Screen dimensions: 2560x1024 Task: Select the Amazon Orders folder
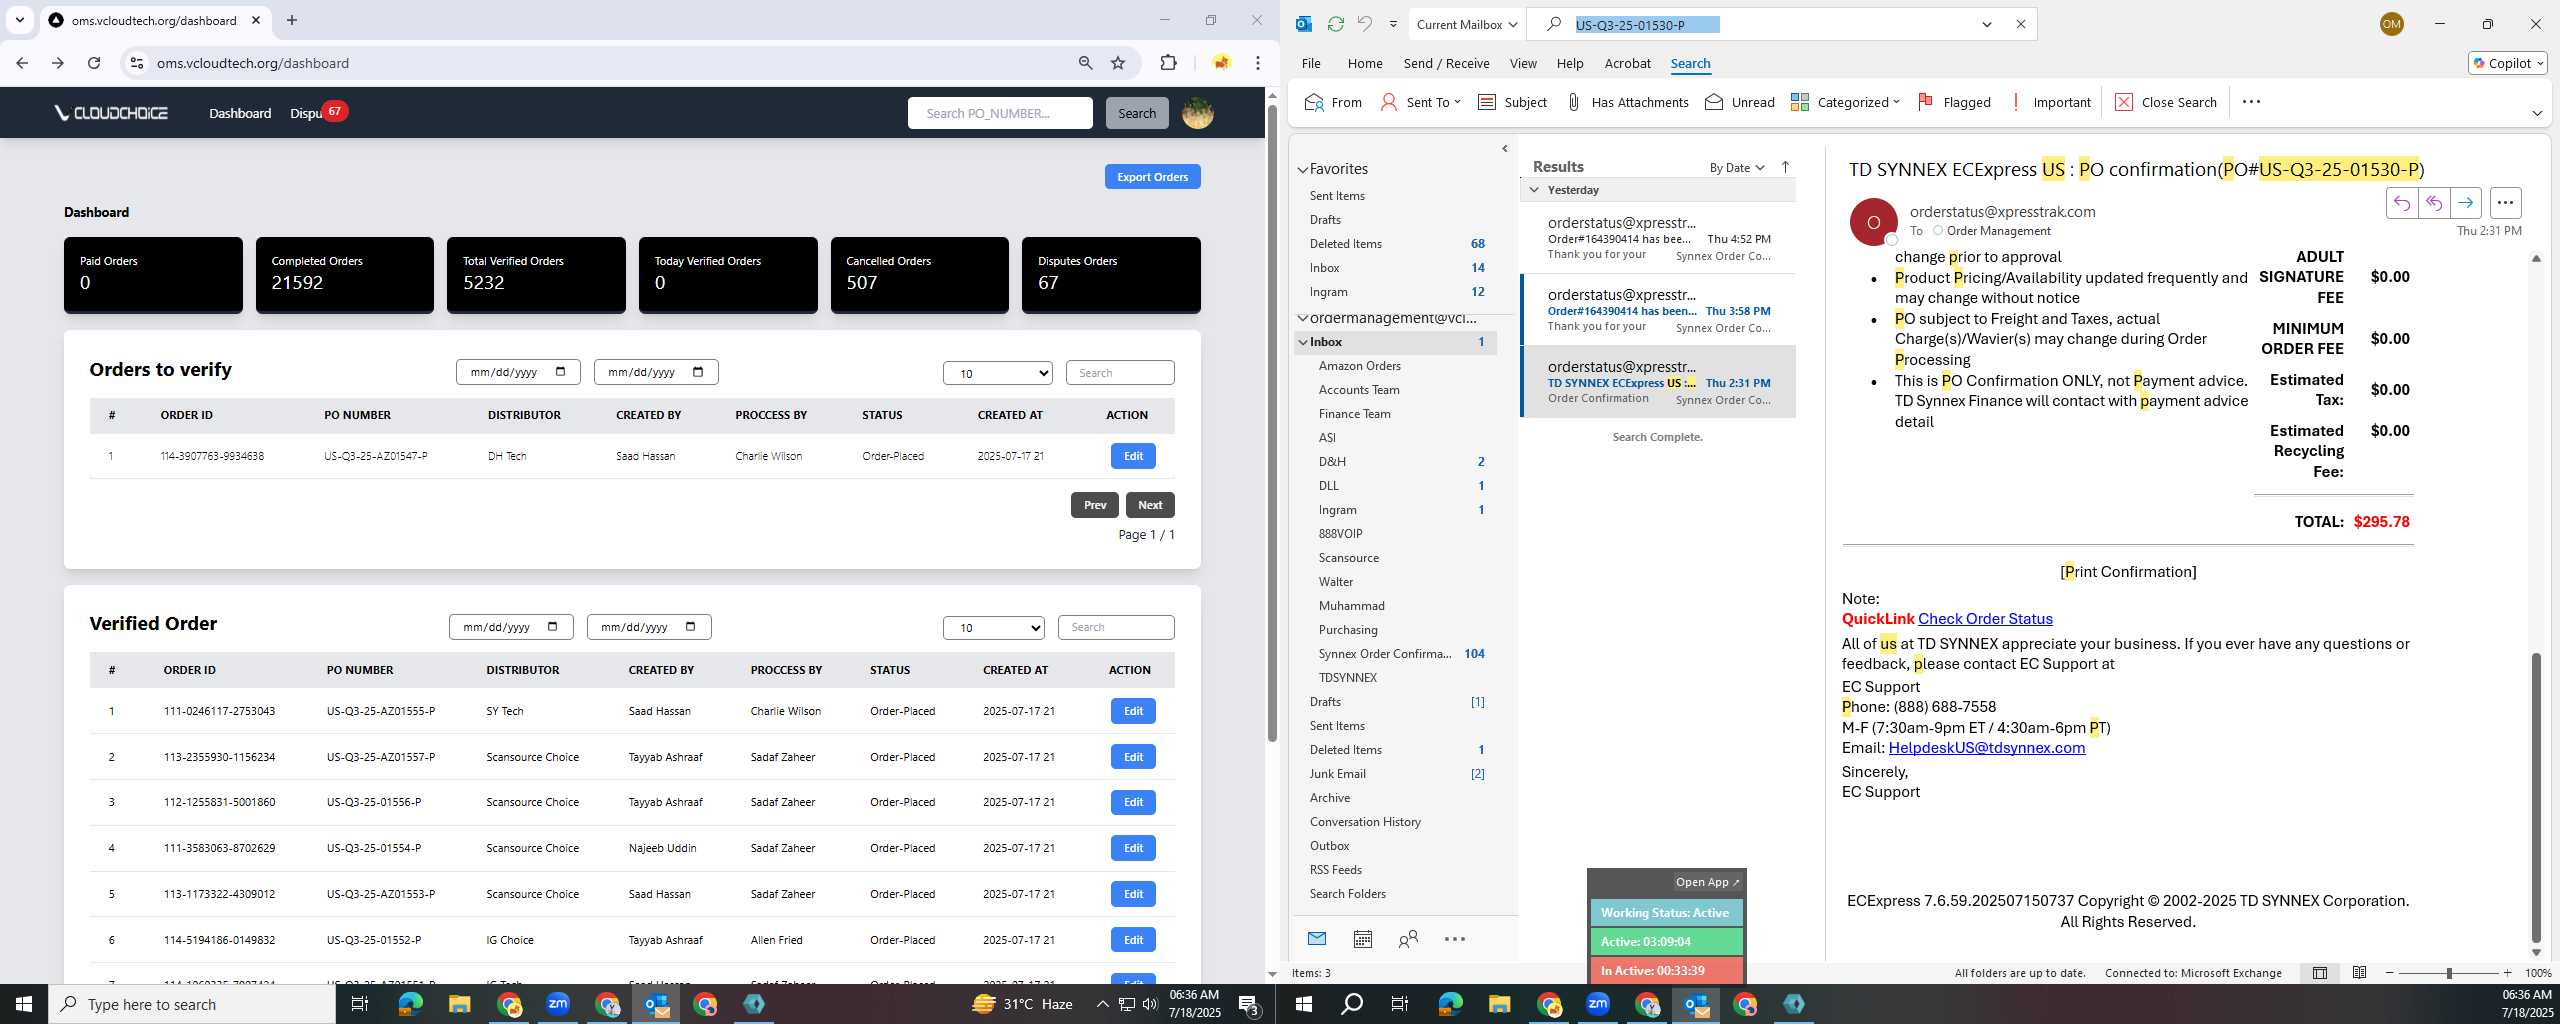click(x=1359, y=366)
